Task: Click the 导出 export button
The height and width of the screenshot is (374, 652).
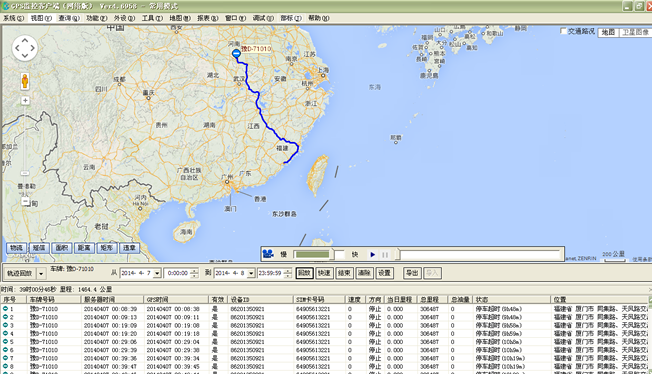Action: 412,273
